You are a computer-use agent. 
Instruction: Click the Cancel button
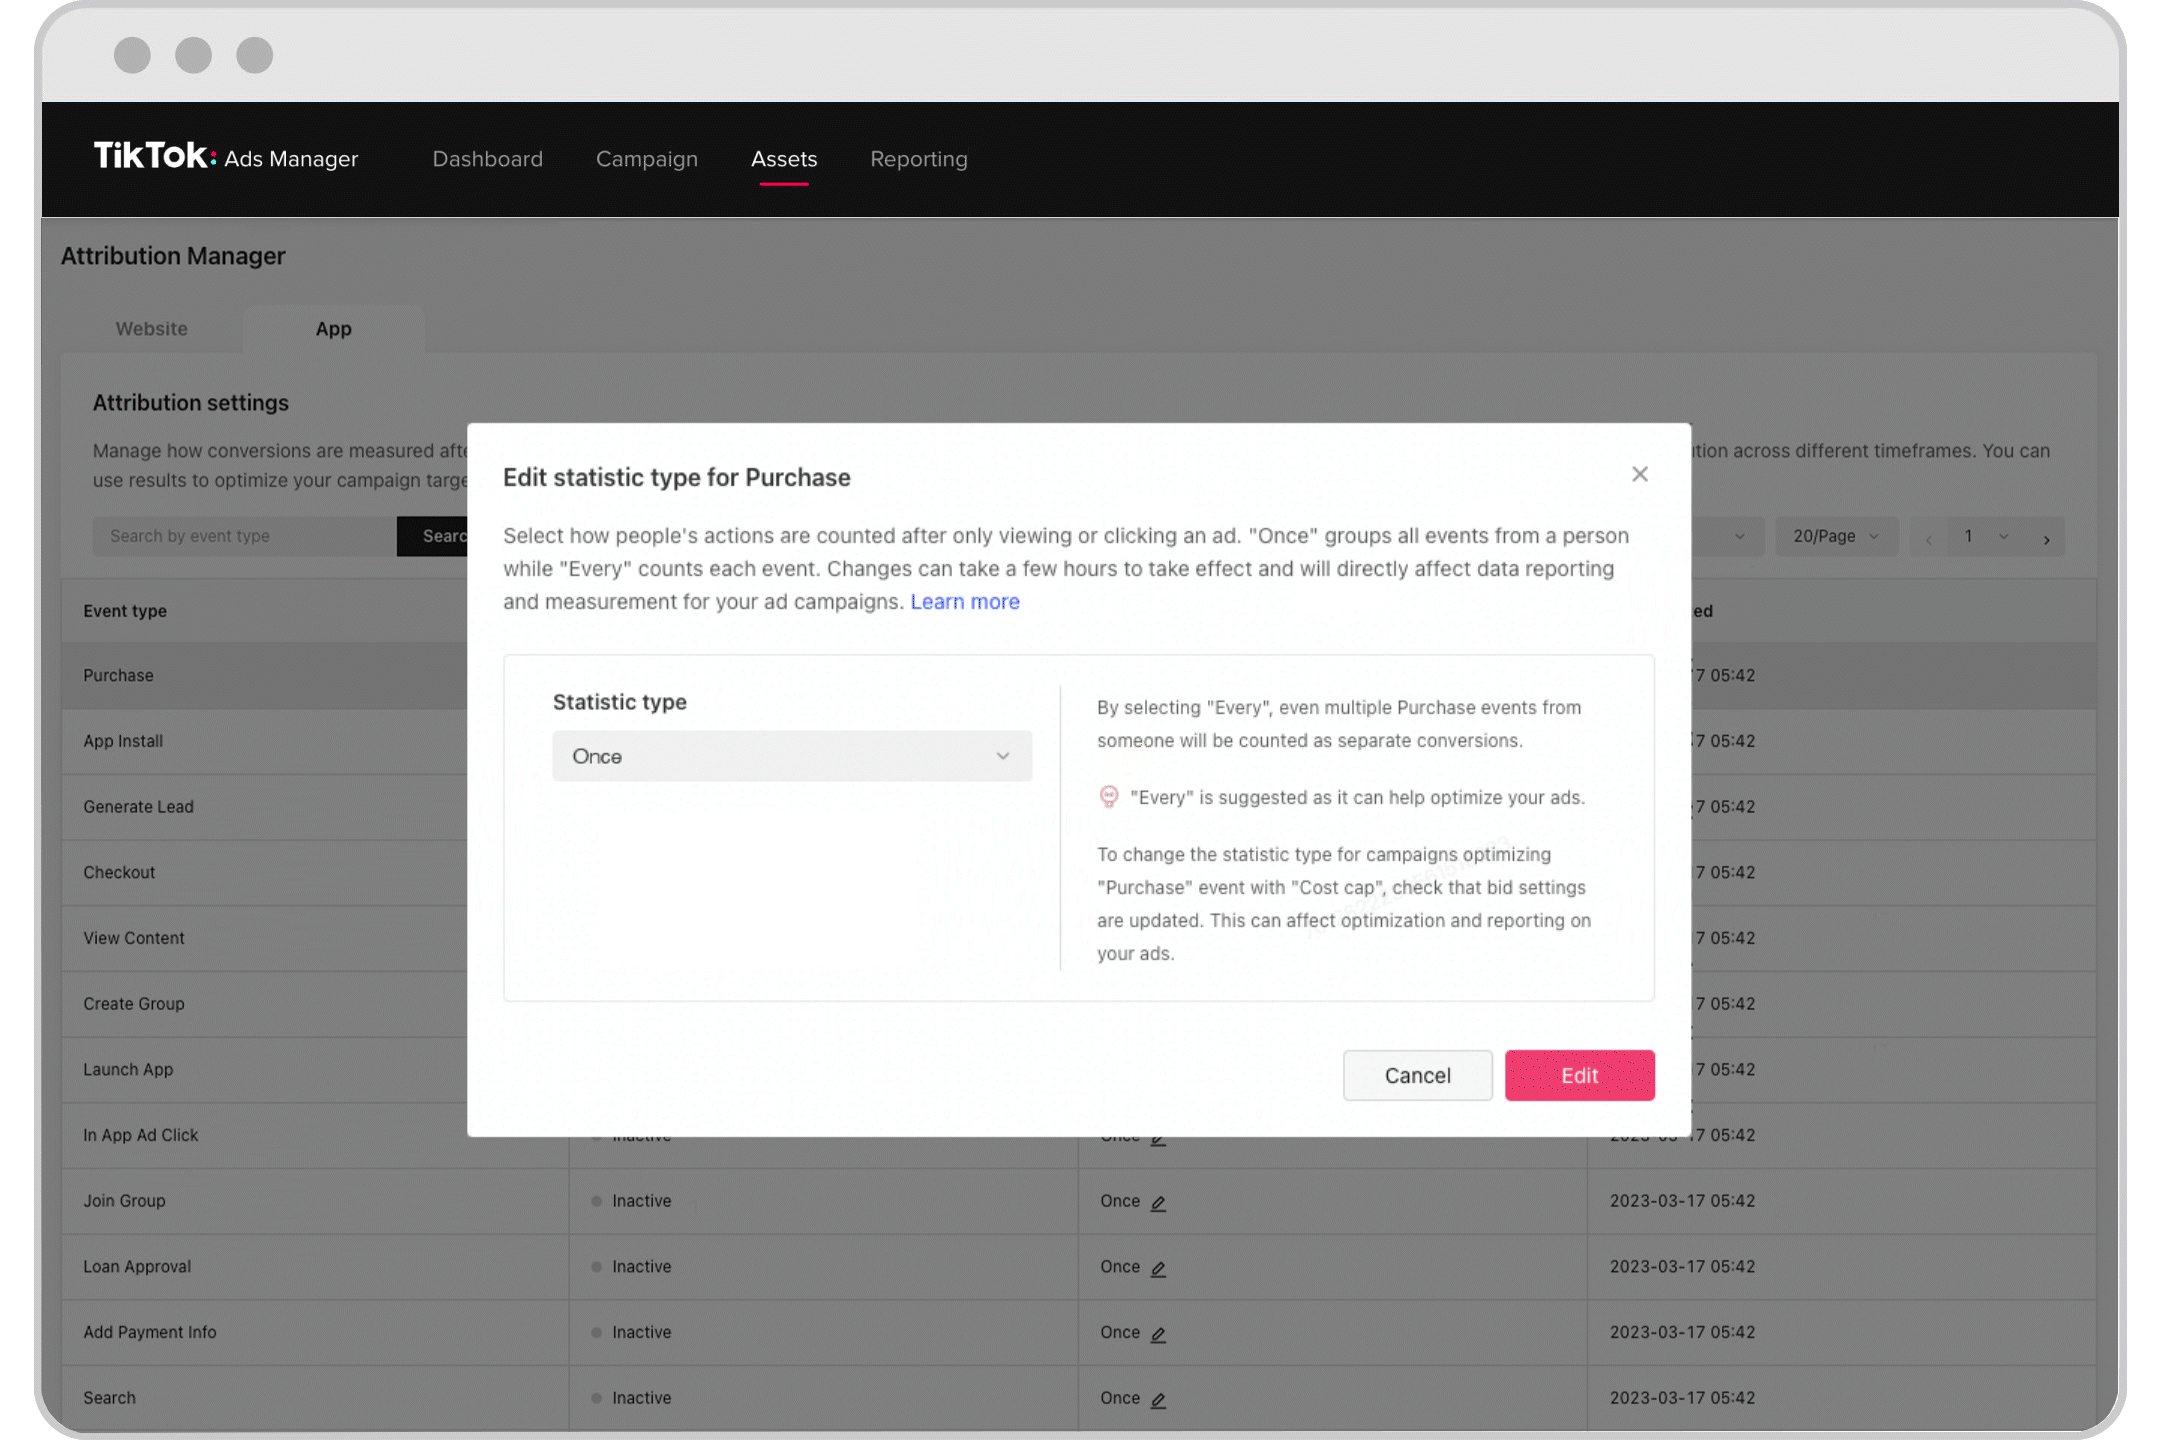tap(1417, 1075)
